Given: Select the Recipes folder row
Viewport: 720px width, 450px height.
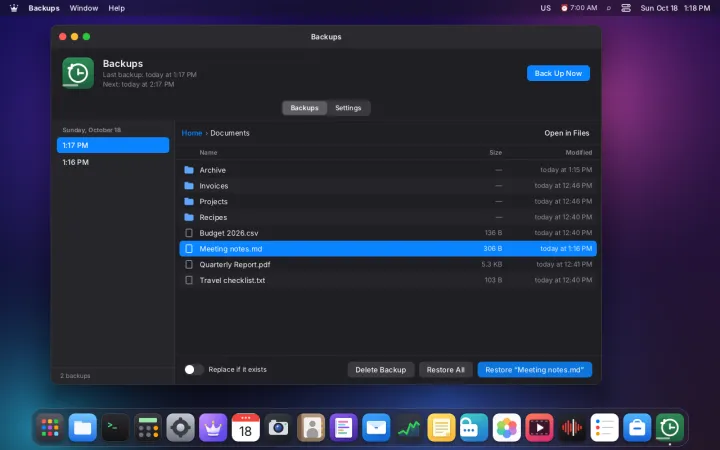Looking at the screenshot, I should (x=388, y=217).
